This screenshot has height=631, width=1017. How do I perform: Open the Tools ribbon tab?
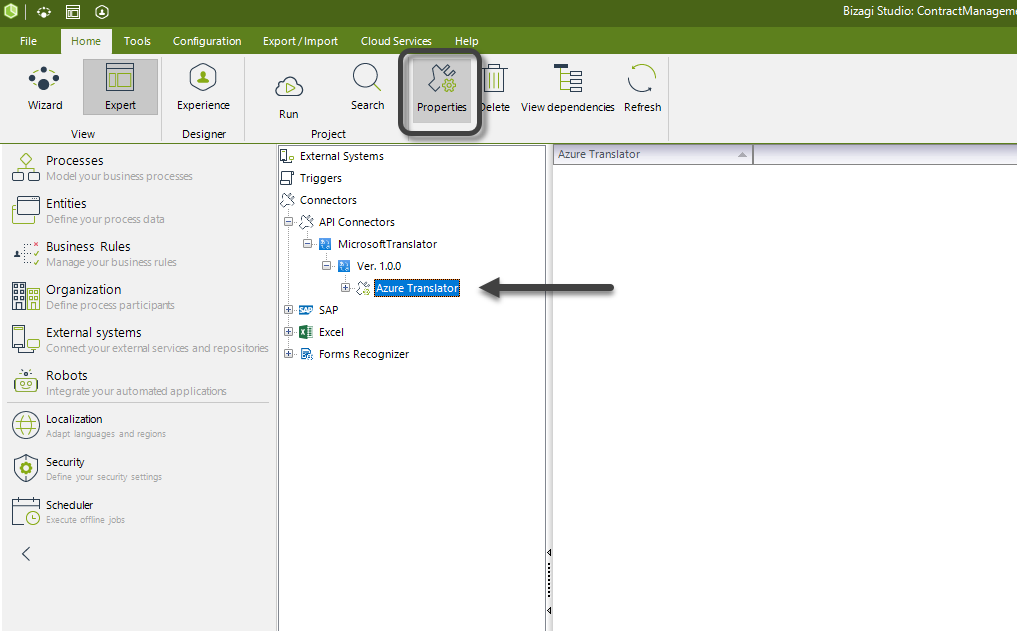click(137, 41)
